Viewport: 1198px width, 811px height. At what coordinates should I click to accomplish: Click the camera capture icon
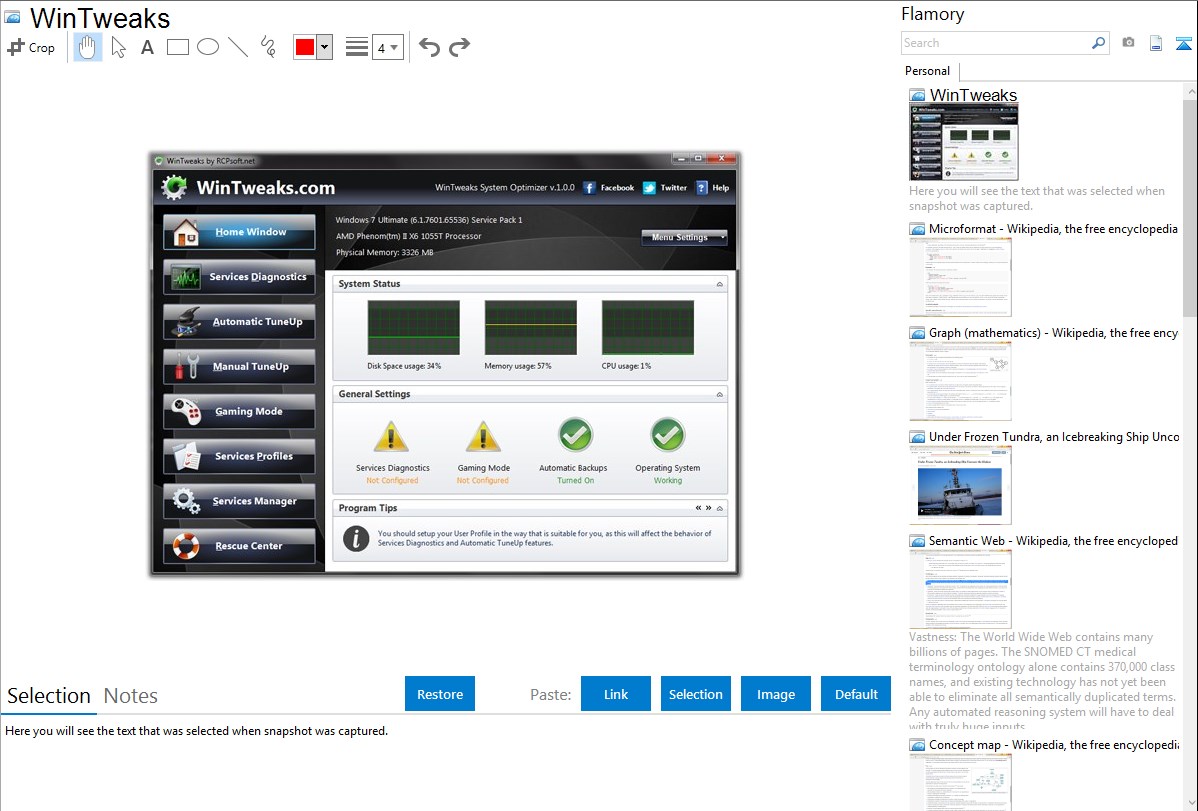[1128, 43]
